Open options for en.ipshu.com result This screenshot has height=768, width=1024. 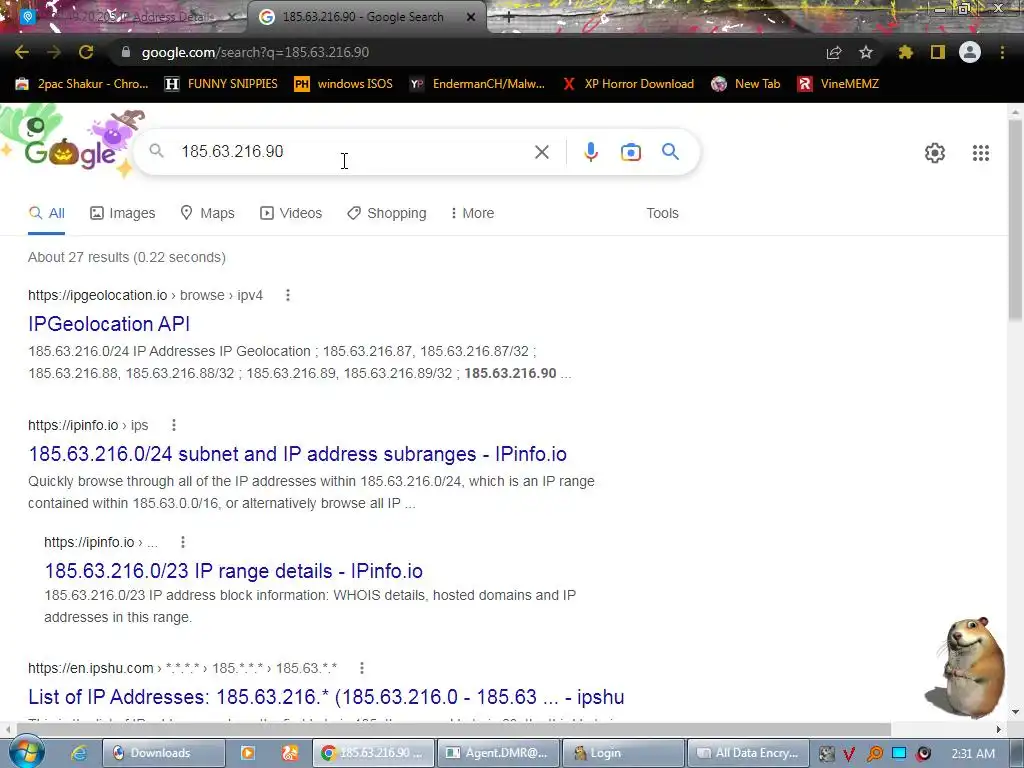point(362,668)
